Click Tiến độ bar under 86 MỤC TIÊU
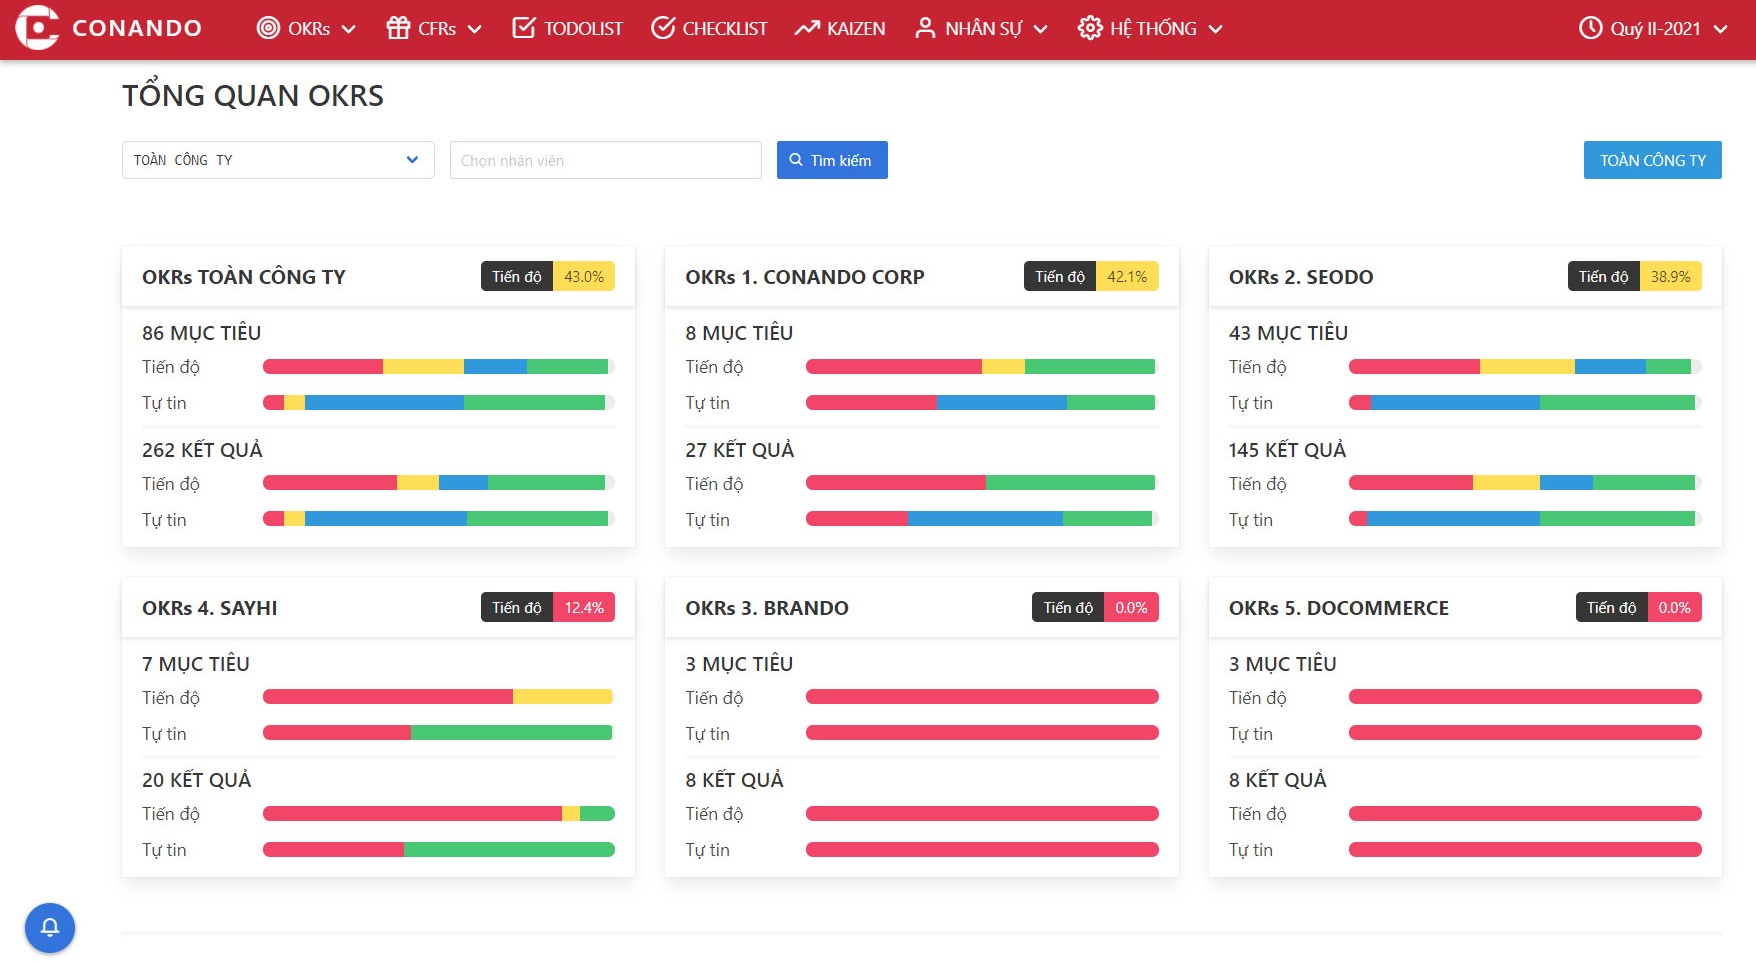Viewport: 1756px width, 963px height. coord(438,367)
